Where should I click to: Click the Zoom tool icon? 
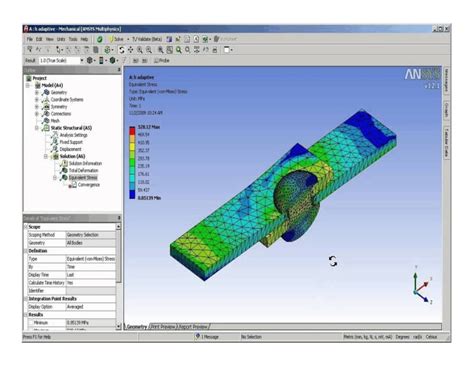(x=140, y=50)
